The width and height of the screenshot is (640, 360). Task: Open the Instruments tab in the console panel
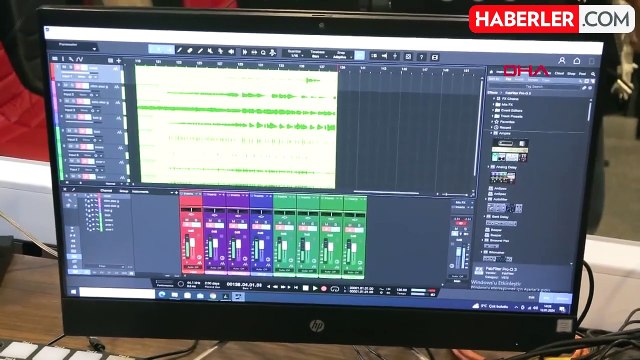point(140,191)
